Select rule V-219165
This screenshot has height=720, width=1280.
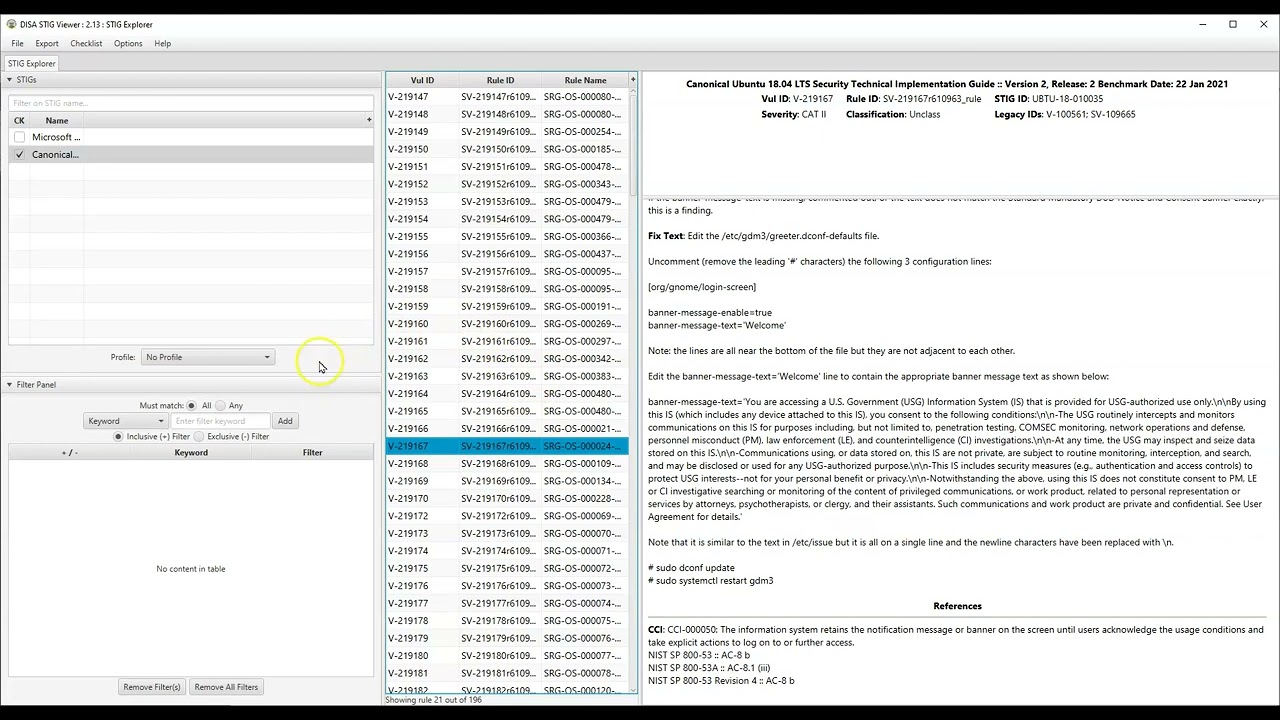pyautogui.click(x=508, y=411)
